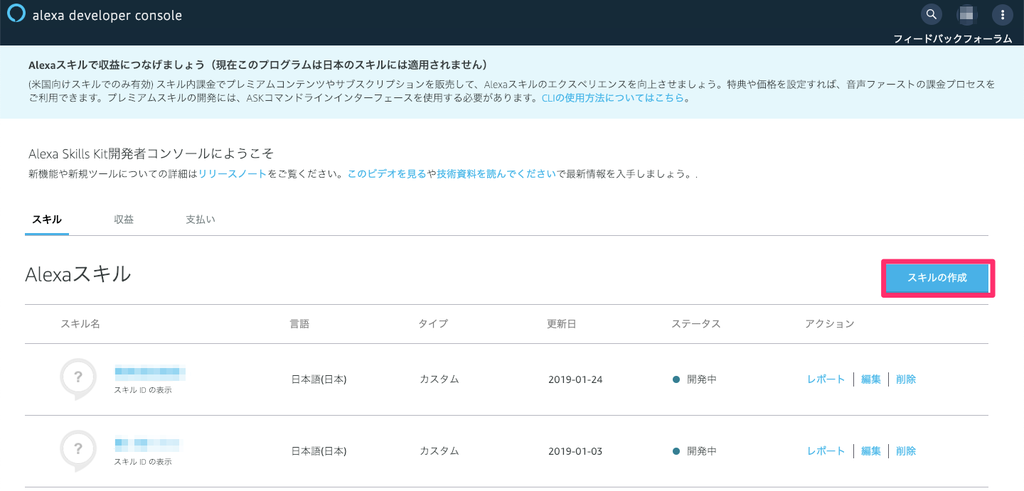The image size is (1024, 491).
Task: Click 開発中 status in 2019-01-24 row
Action: [x=695, y=379]
